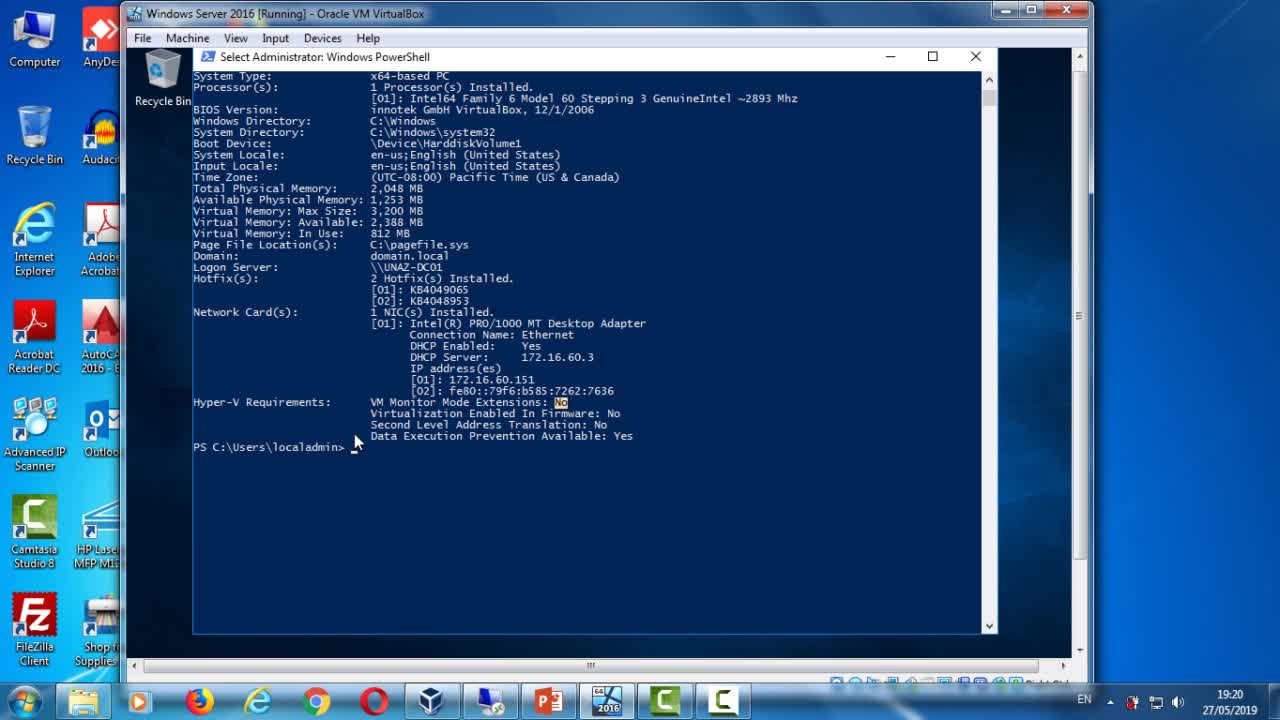Screen dimensions: 1280x720
Task: Open PowerPoint from the taskbar
Action: pos(549,702)
